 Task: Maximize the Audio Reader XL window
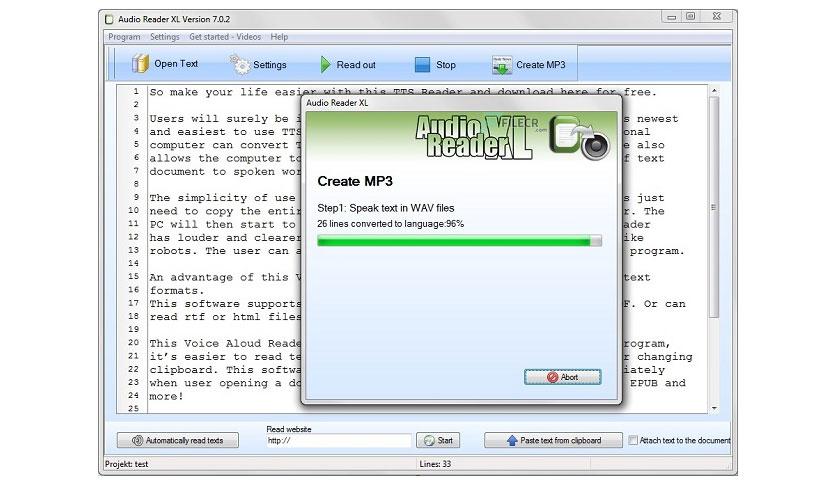click(x=690, y=17)
